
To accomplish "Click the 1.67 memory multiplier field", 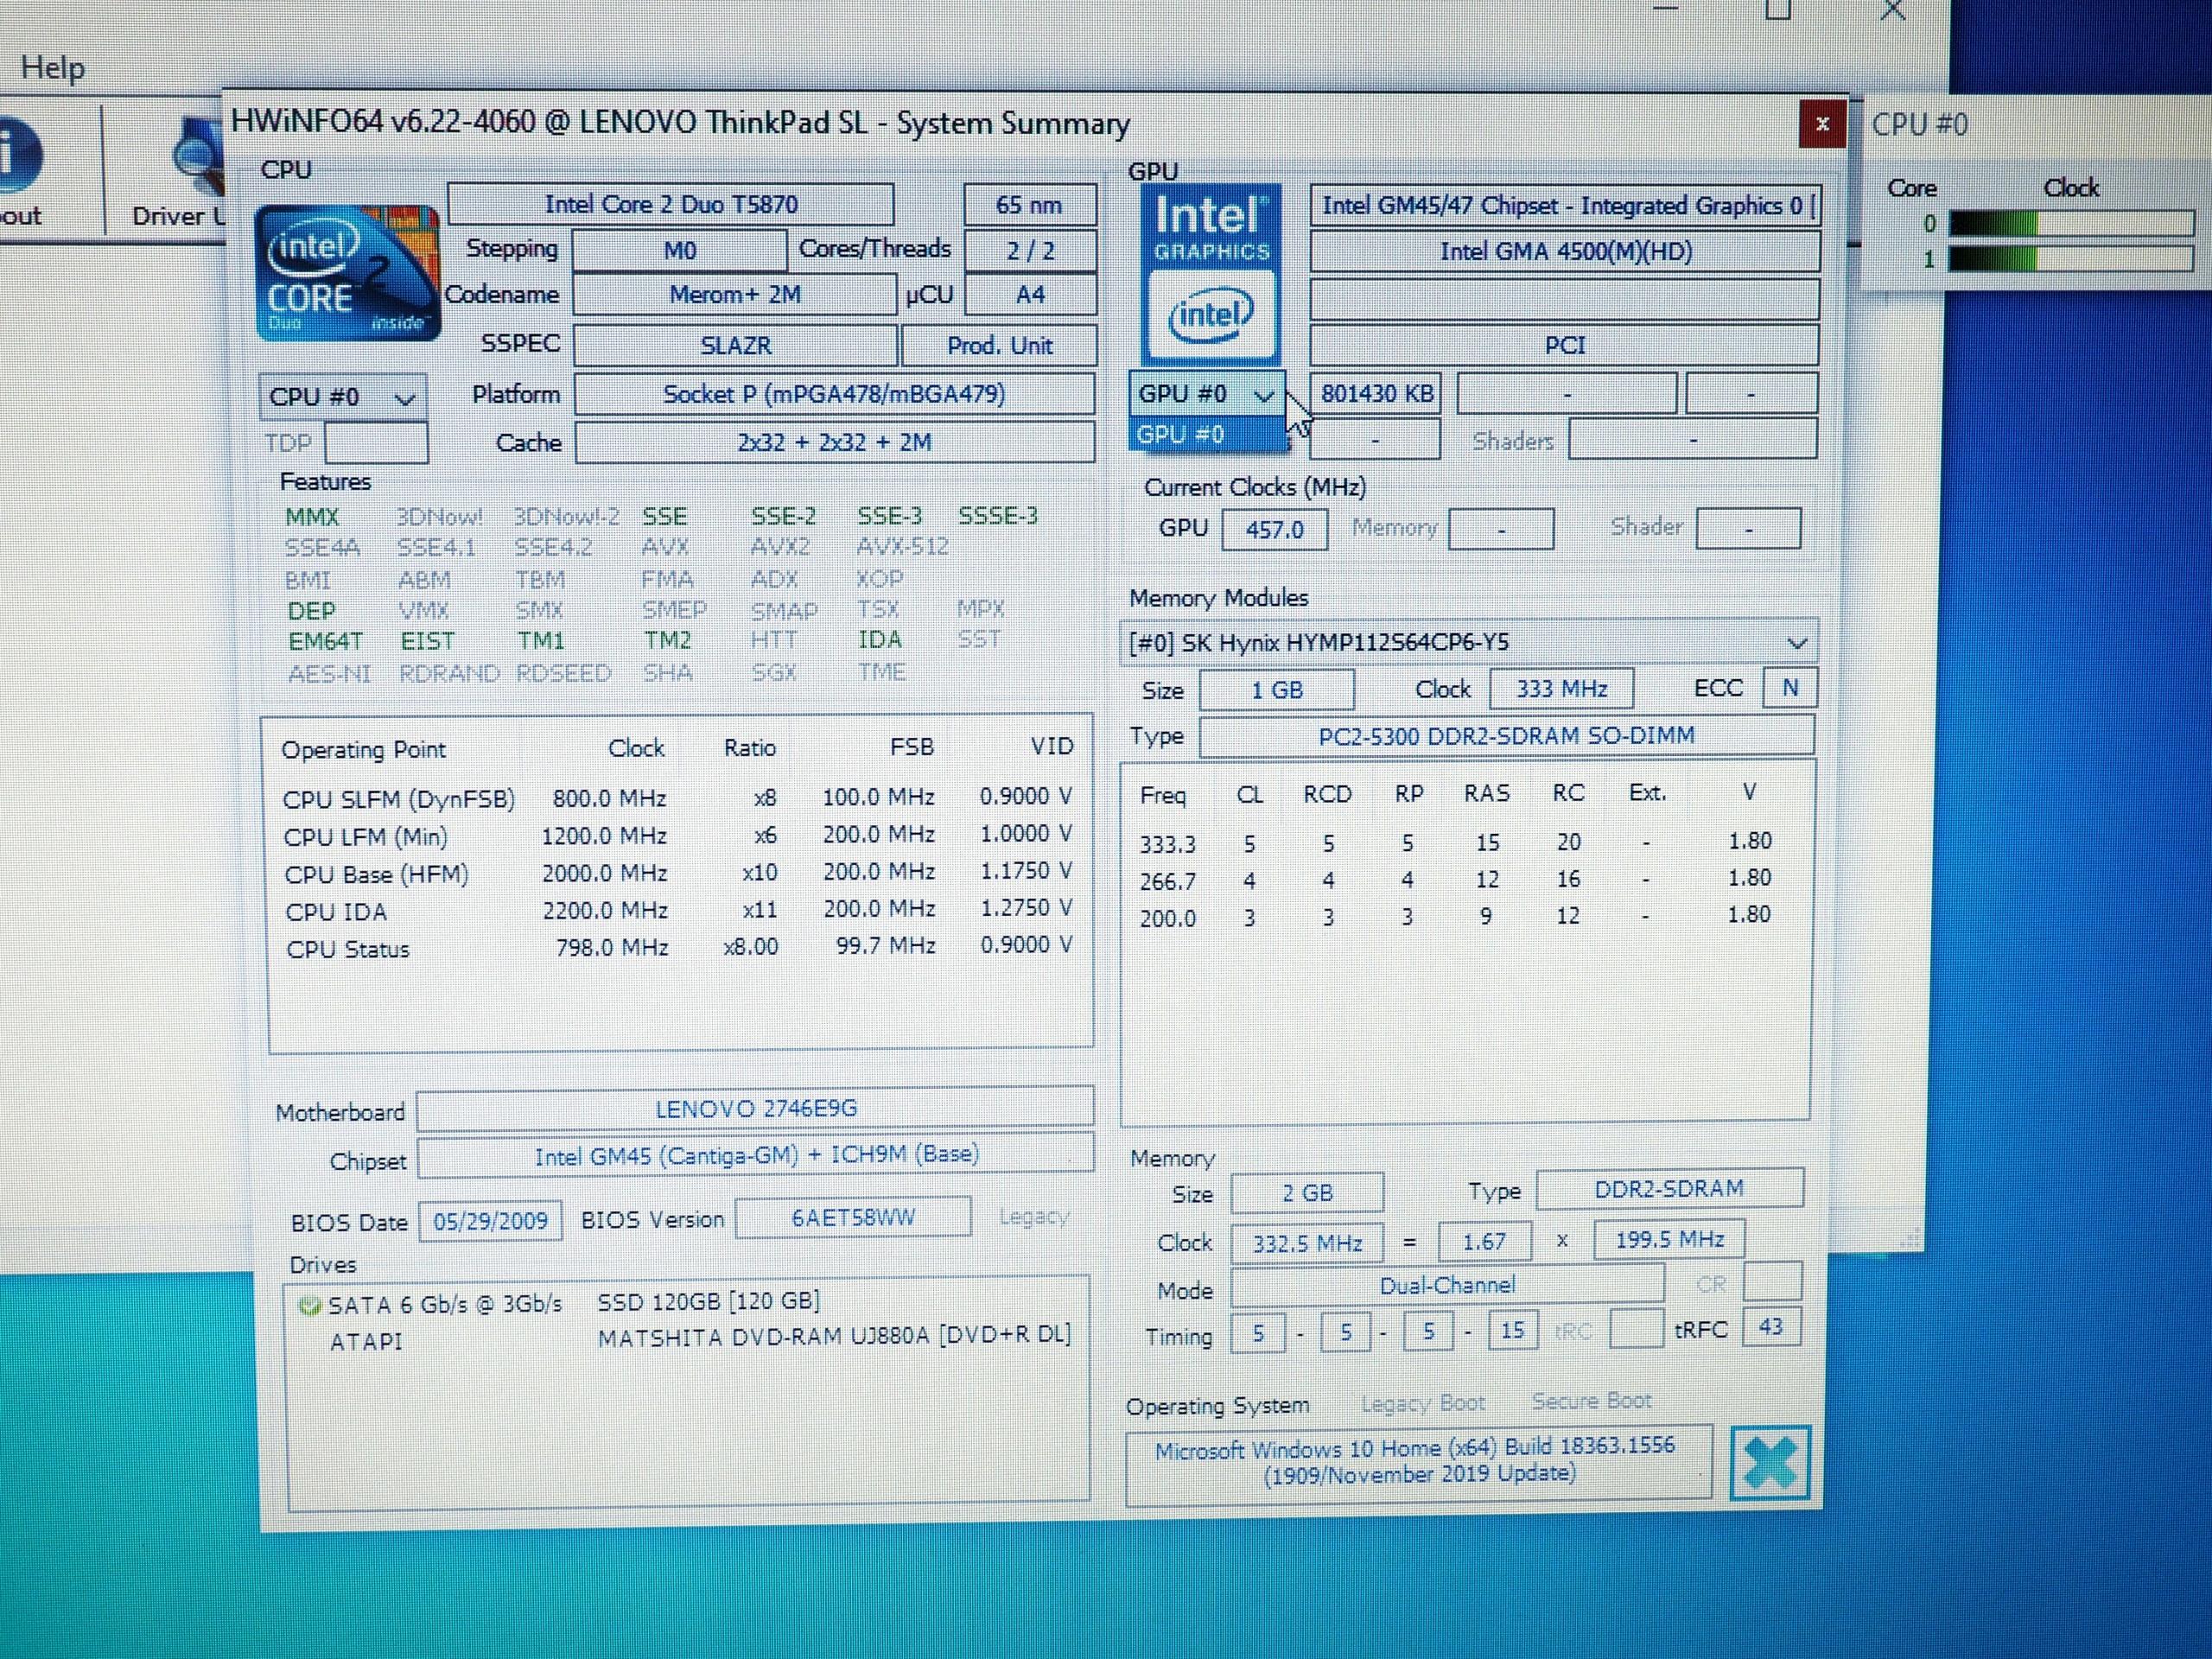I will pos(1484,1242).
